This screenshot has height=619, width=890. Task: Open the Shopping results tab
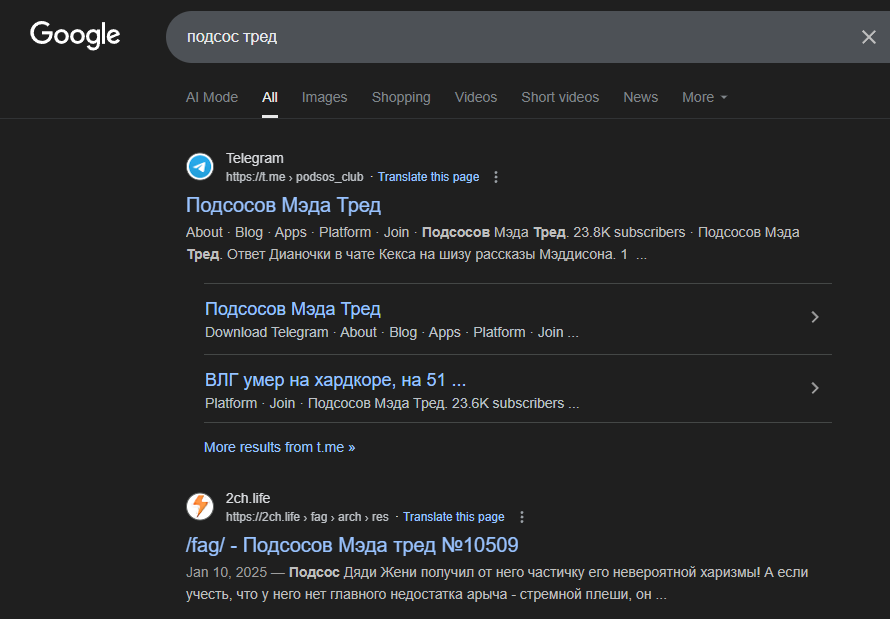(401, 97)
